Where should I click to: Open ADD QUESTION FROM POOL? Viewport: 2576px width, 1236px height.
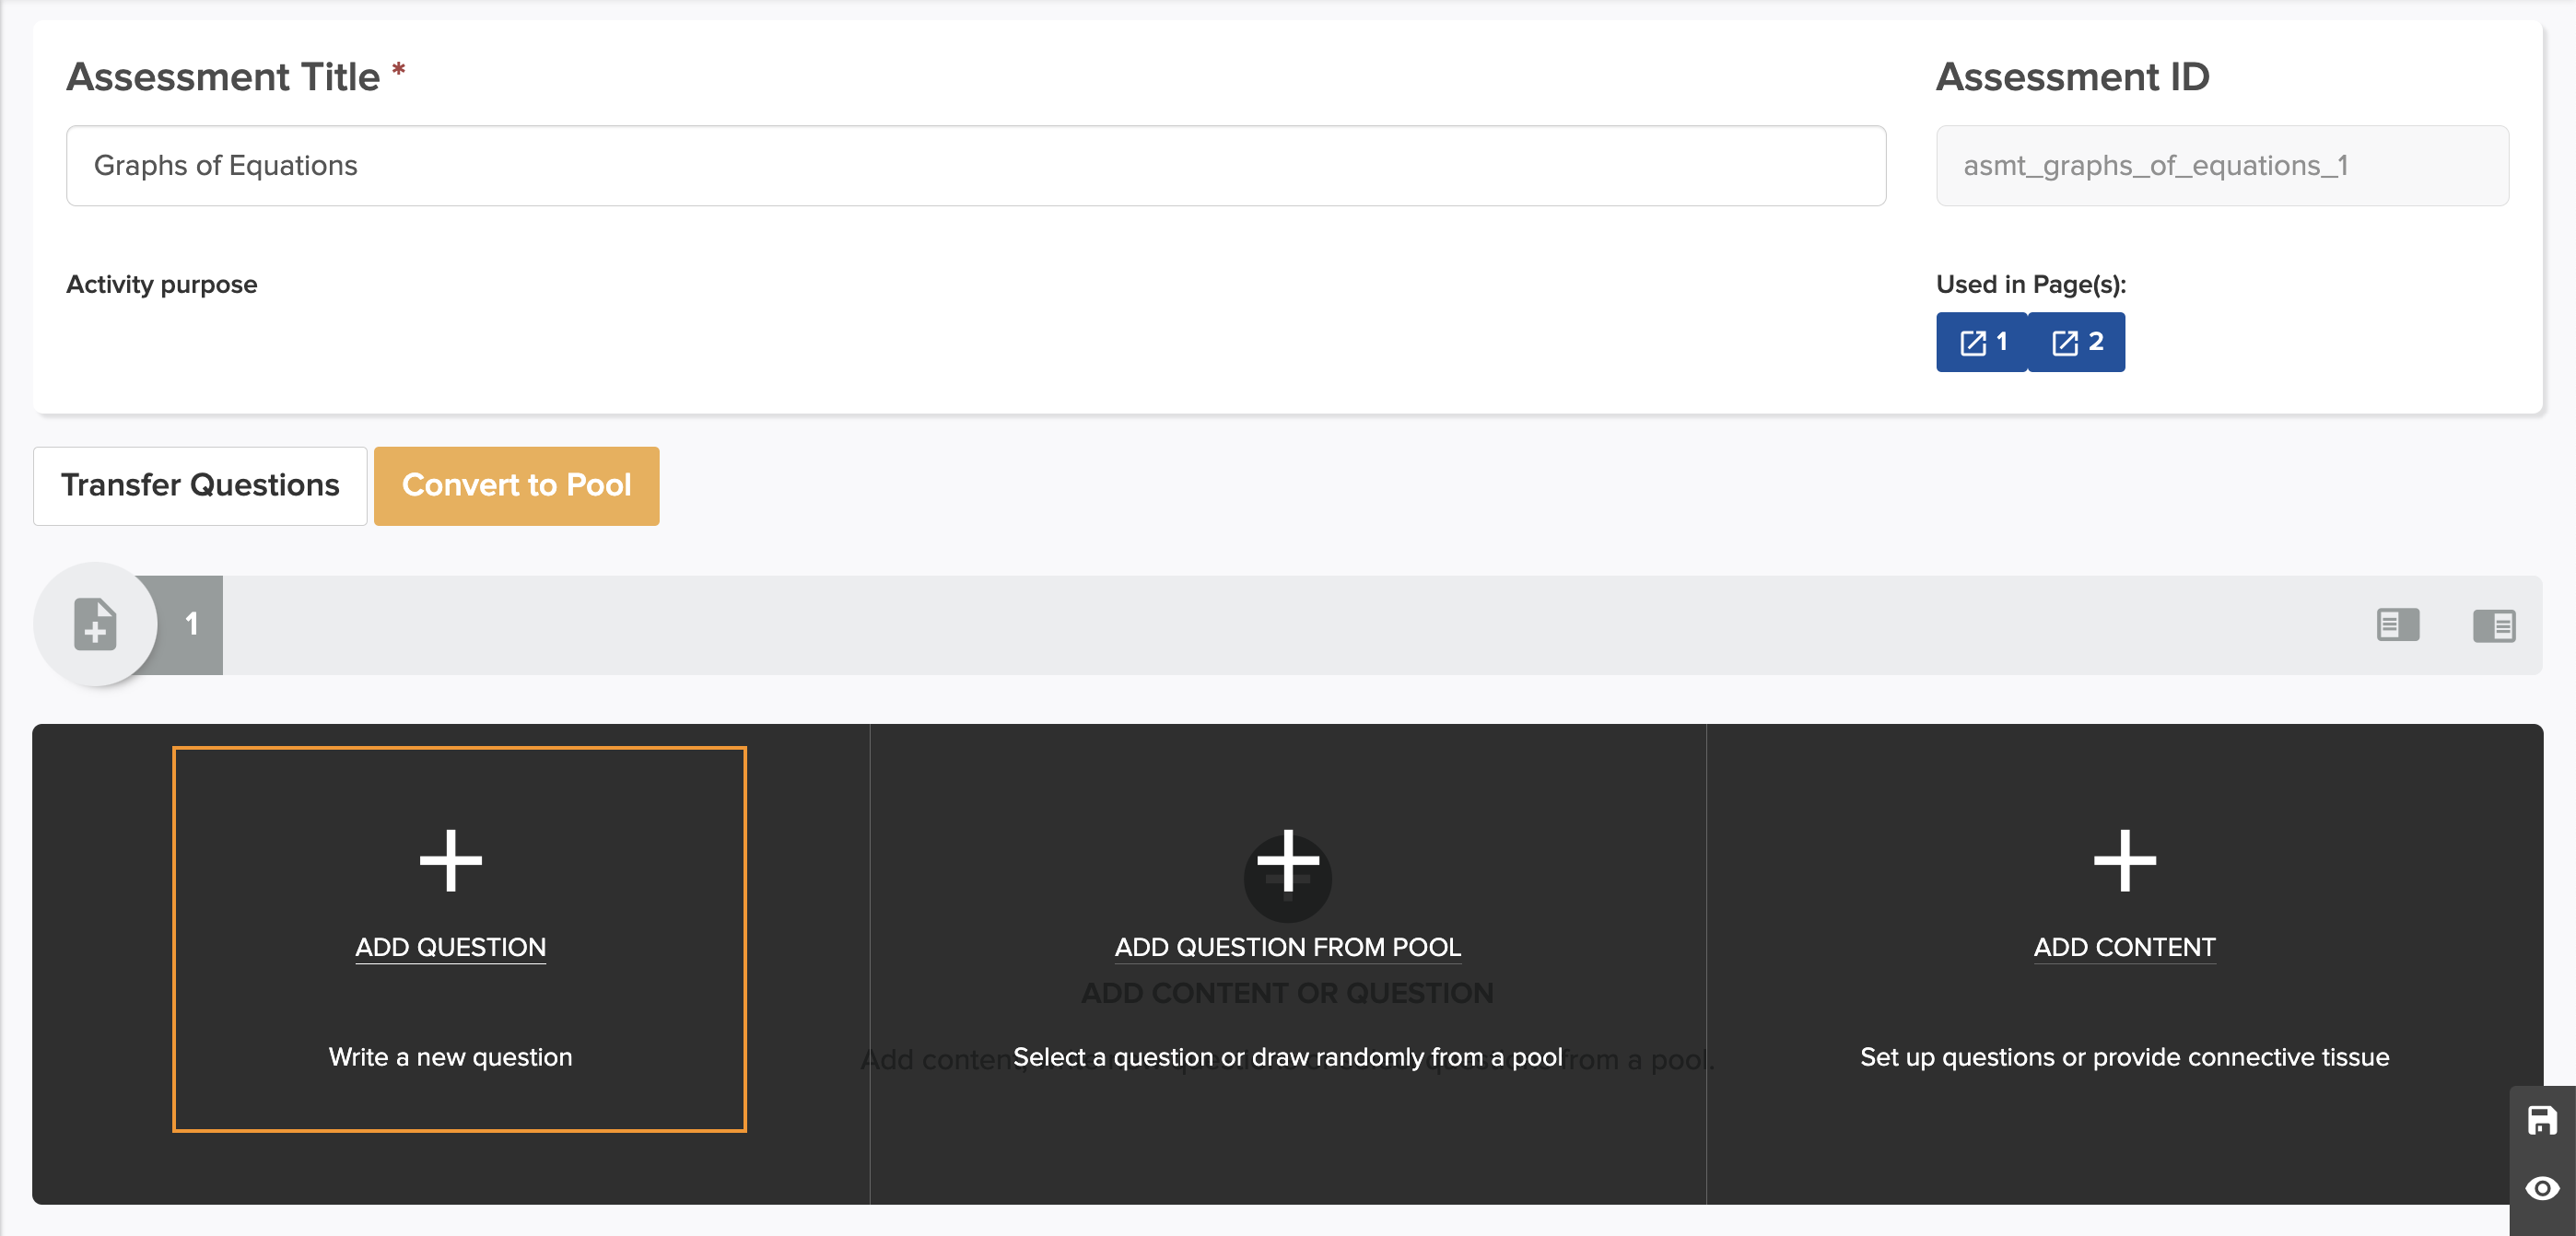pyautogui.click(x=1288, y=948)
